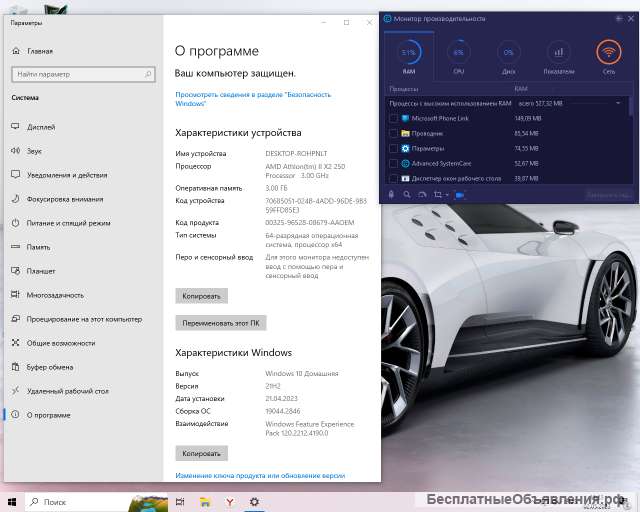This screenshot has width=640, height=512.
Task: Open the screenshot crop tool dropdown arrow
Action: tap(447, 194)
